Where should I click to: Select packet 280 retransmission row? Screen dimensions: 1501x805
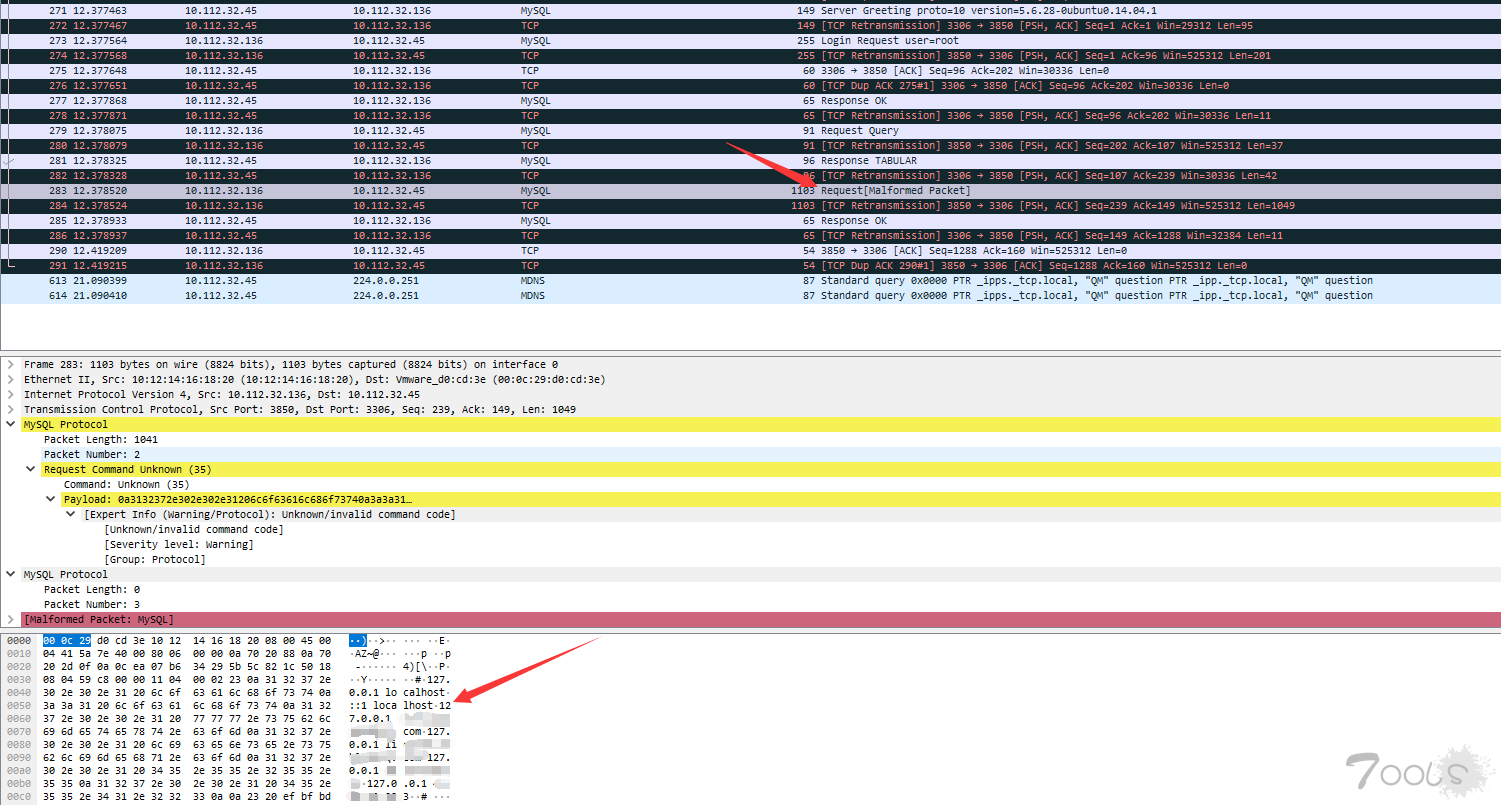coord(750,145)
